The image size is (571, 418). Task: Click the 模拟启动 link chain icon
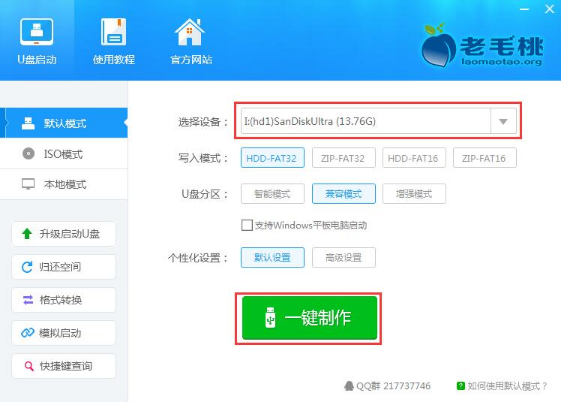(x=28, y=333)
